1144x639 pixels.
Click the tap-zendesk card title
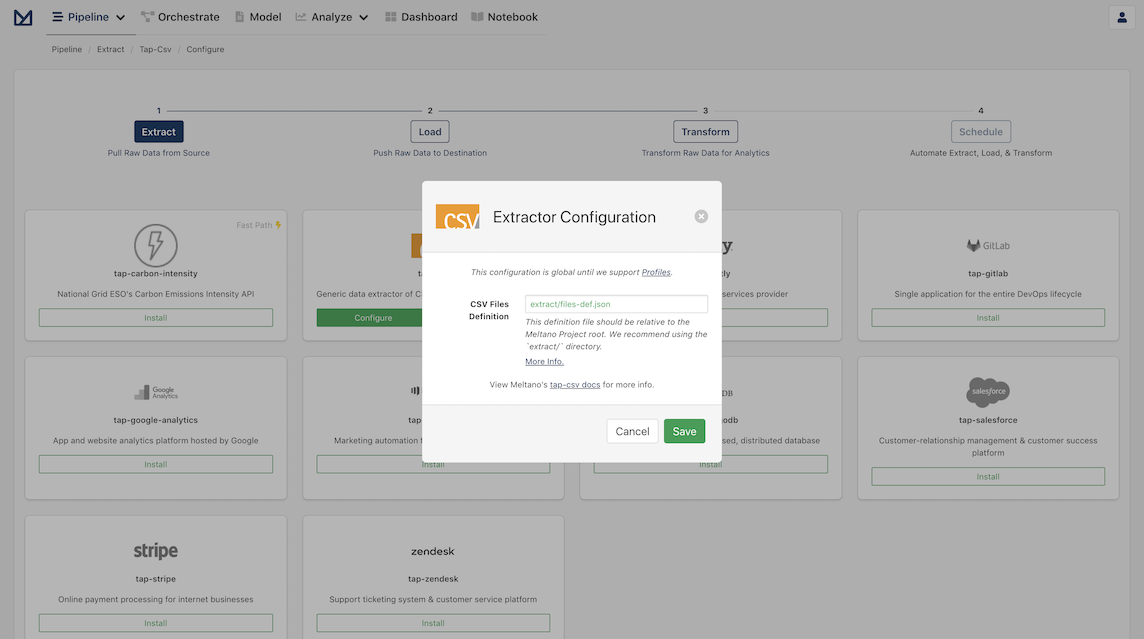click(x=433, y=579)
